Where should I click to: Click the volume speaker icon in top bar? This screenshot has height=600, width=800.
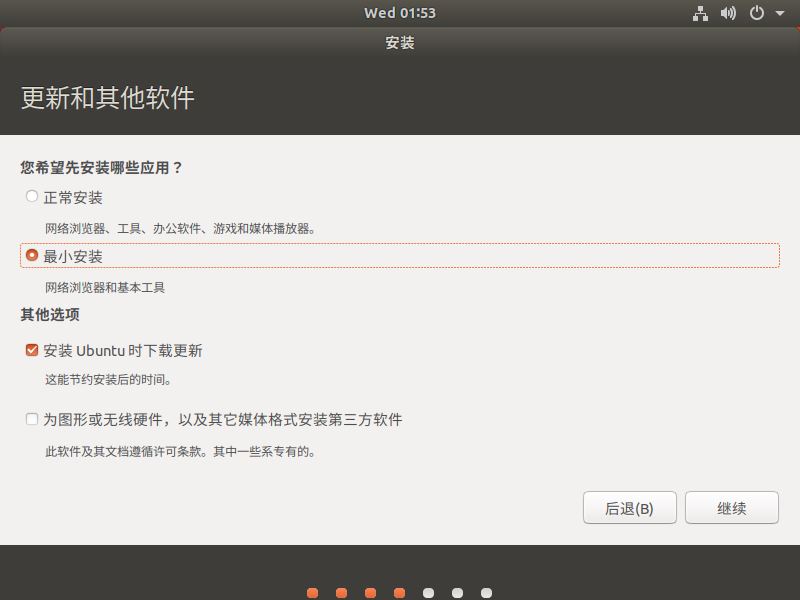tap(728, 13)
